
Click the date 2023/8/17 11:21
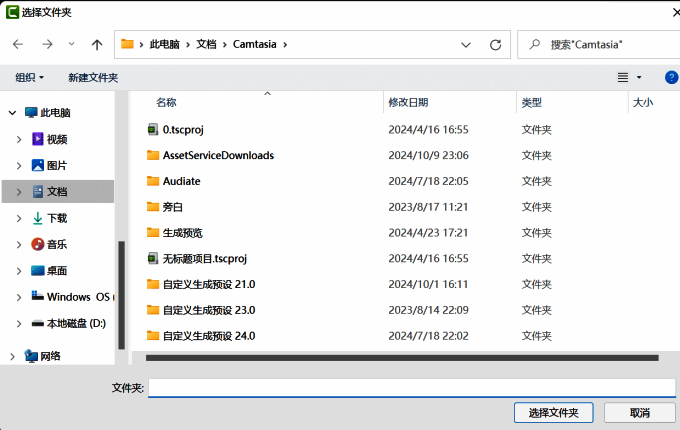pyautogui.click(x=428, y=207)
